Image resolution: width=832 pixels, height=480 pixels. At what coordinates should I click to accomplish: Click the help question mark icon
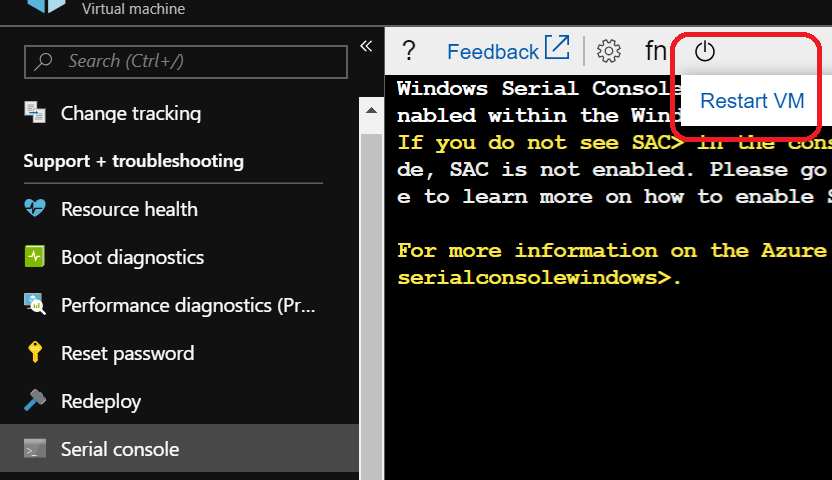[408, 51]
